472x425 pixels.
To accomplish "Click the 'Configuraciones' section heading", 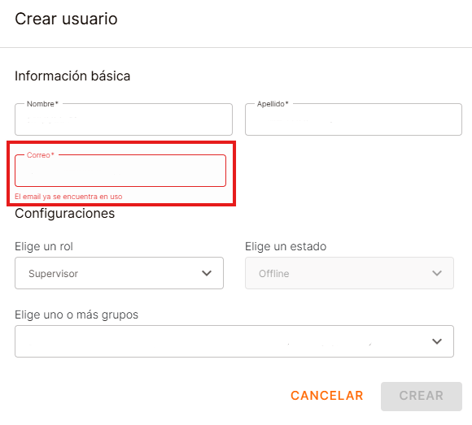I will click(65, 213).
